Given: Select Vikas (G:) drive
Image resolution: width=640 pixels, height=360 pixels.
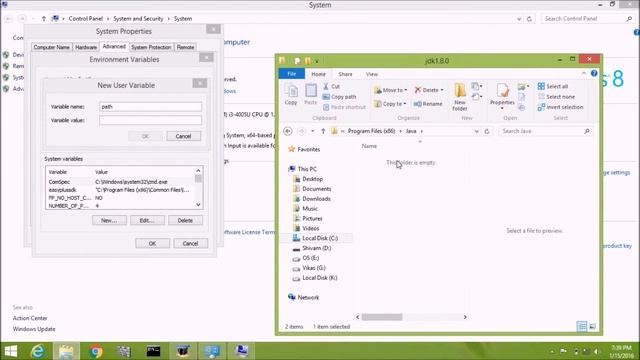Looking at the screenshot, I should [309, 268].
